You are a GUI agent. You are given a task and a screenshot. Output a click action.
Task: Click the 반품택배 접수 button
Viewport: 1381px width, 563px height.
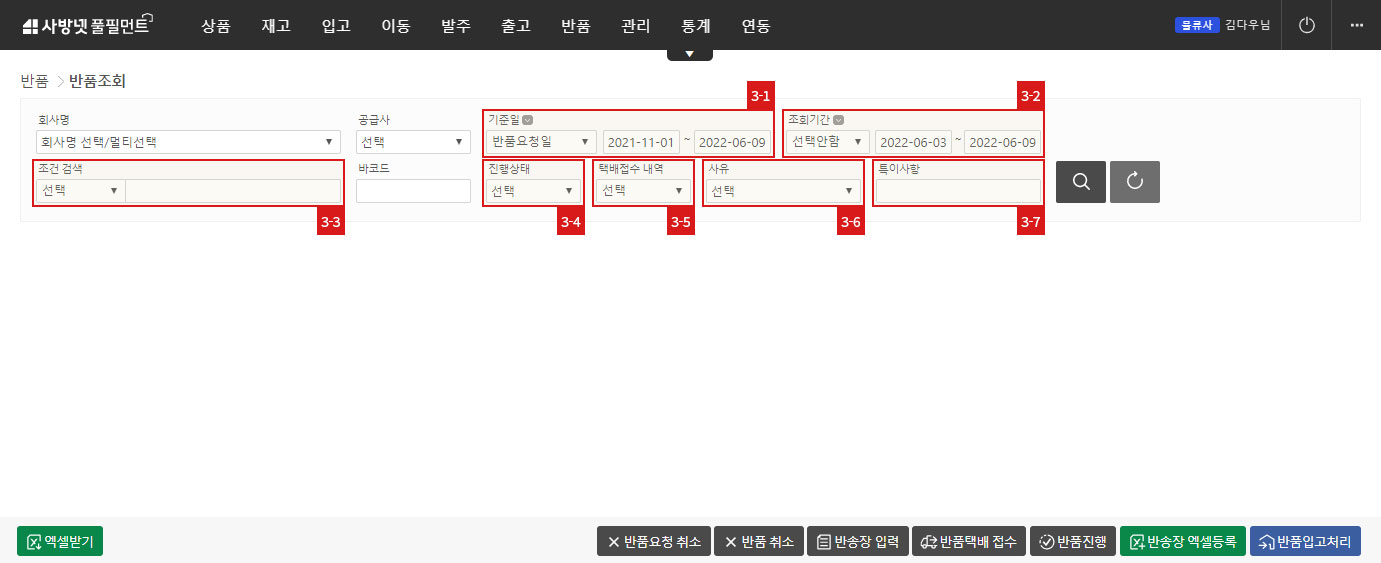[968, 542]
